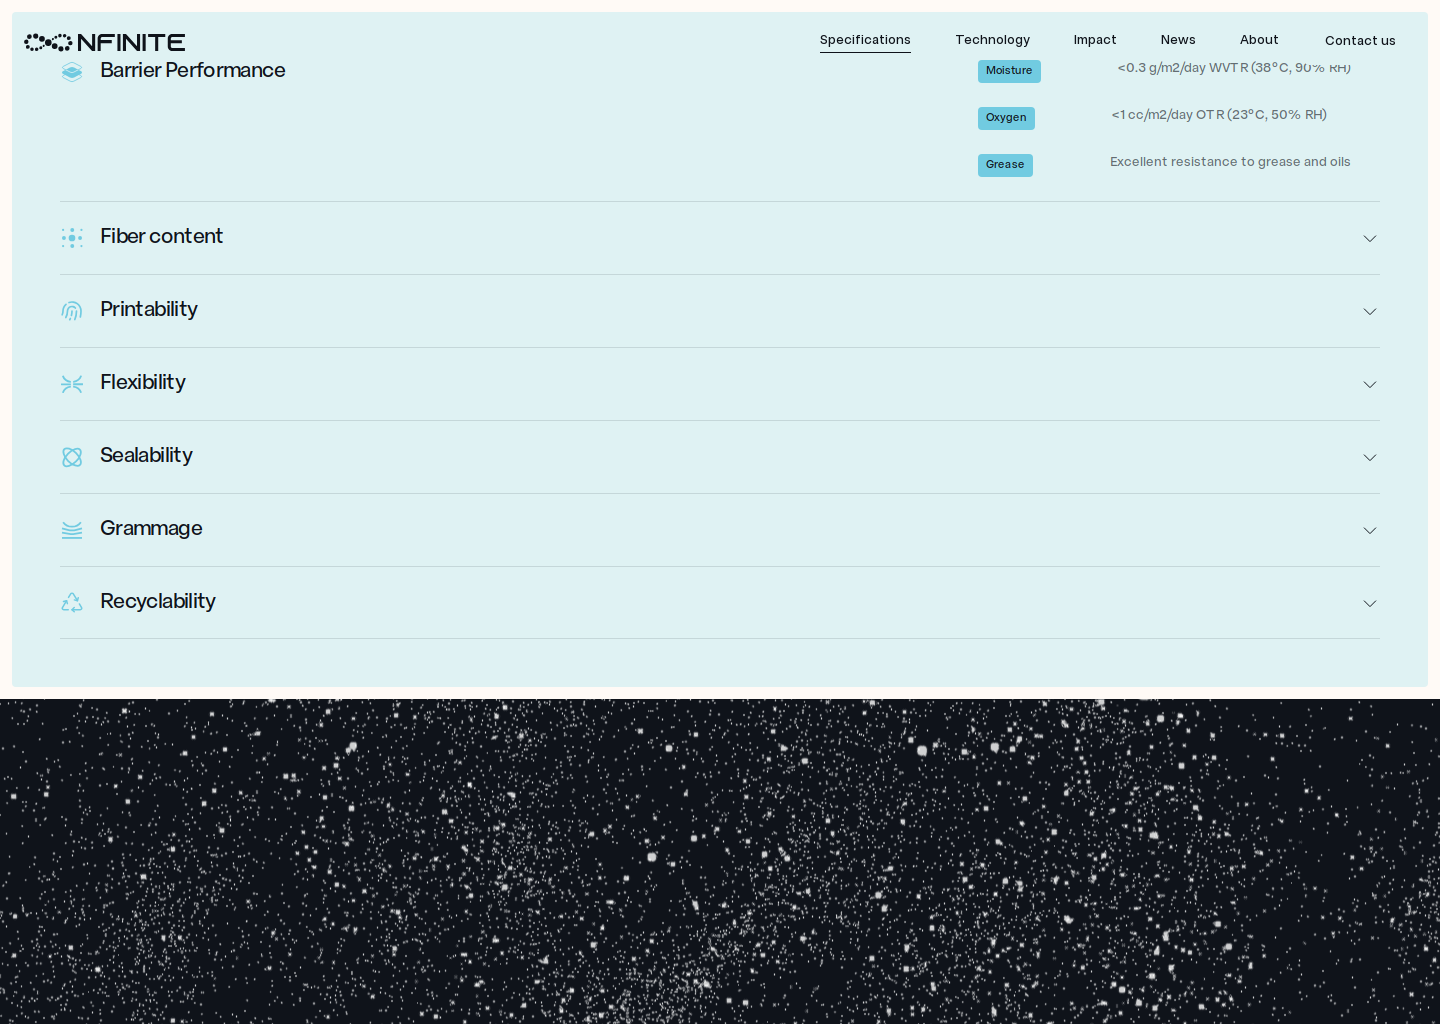The height and width of the screenshot is (1024, 1440).
Task: Click the Flexibility arrows icon
Action: click(x=72, y=384)
